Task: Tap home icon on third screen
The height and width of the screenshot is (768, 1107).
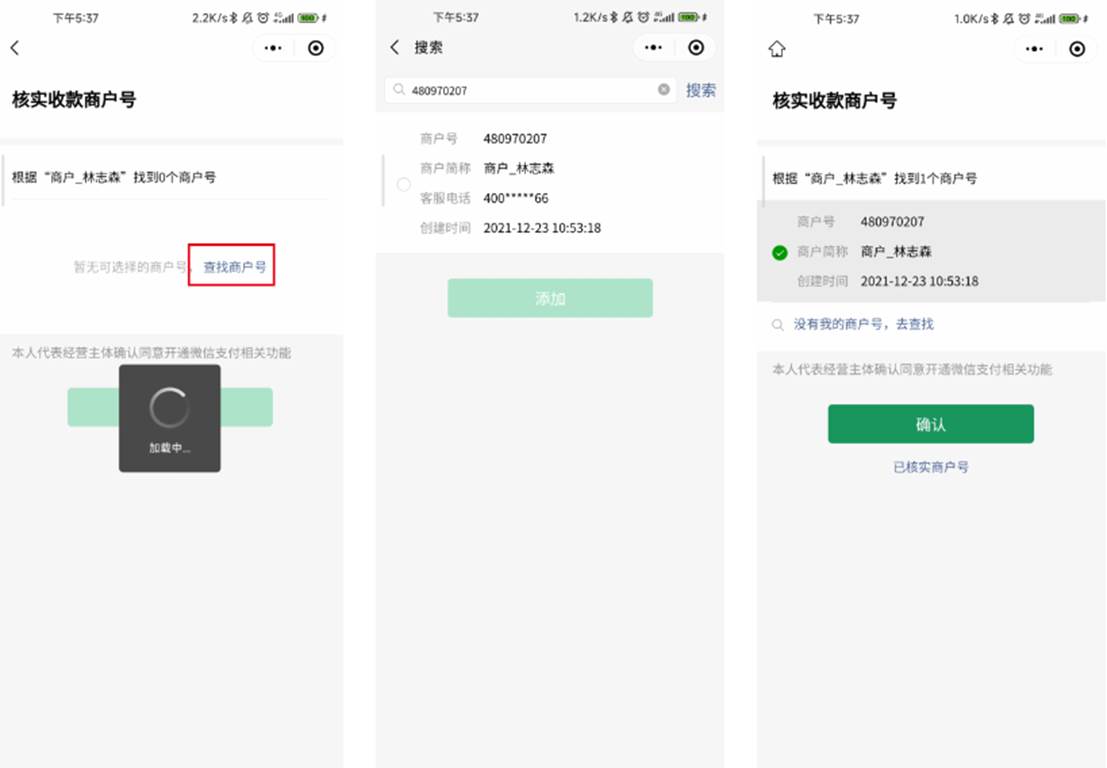Action: (x=777, y=49)
